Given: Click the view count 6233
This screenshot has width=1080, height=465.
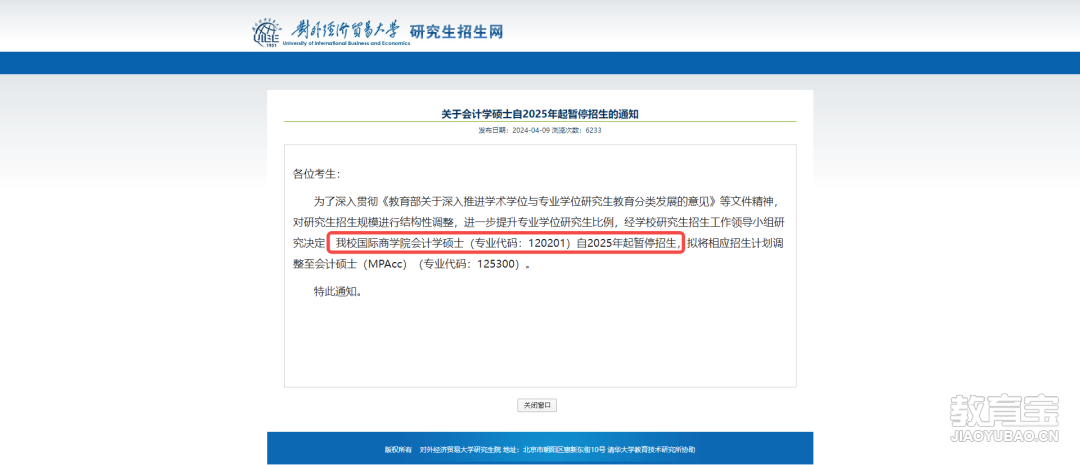Looking at the screenshot, I should 593,130.
